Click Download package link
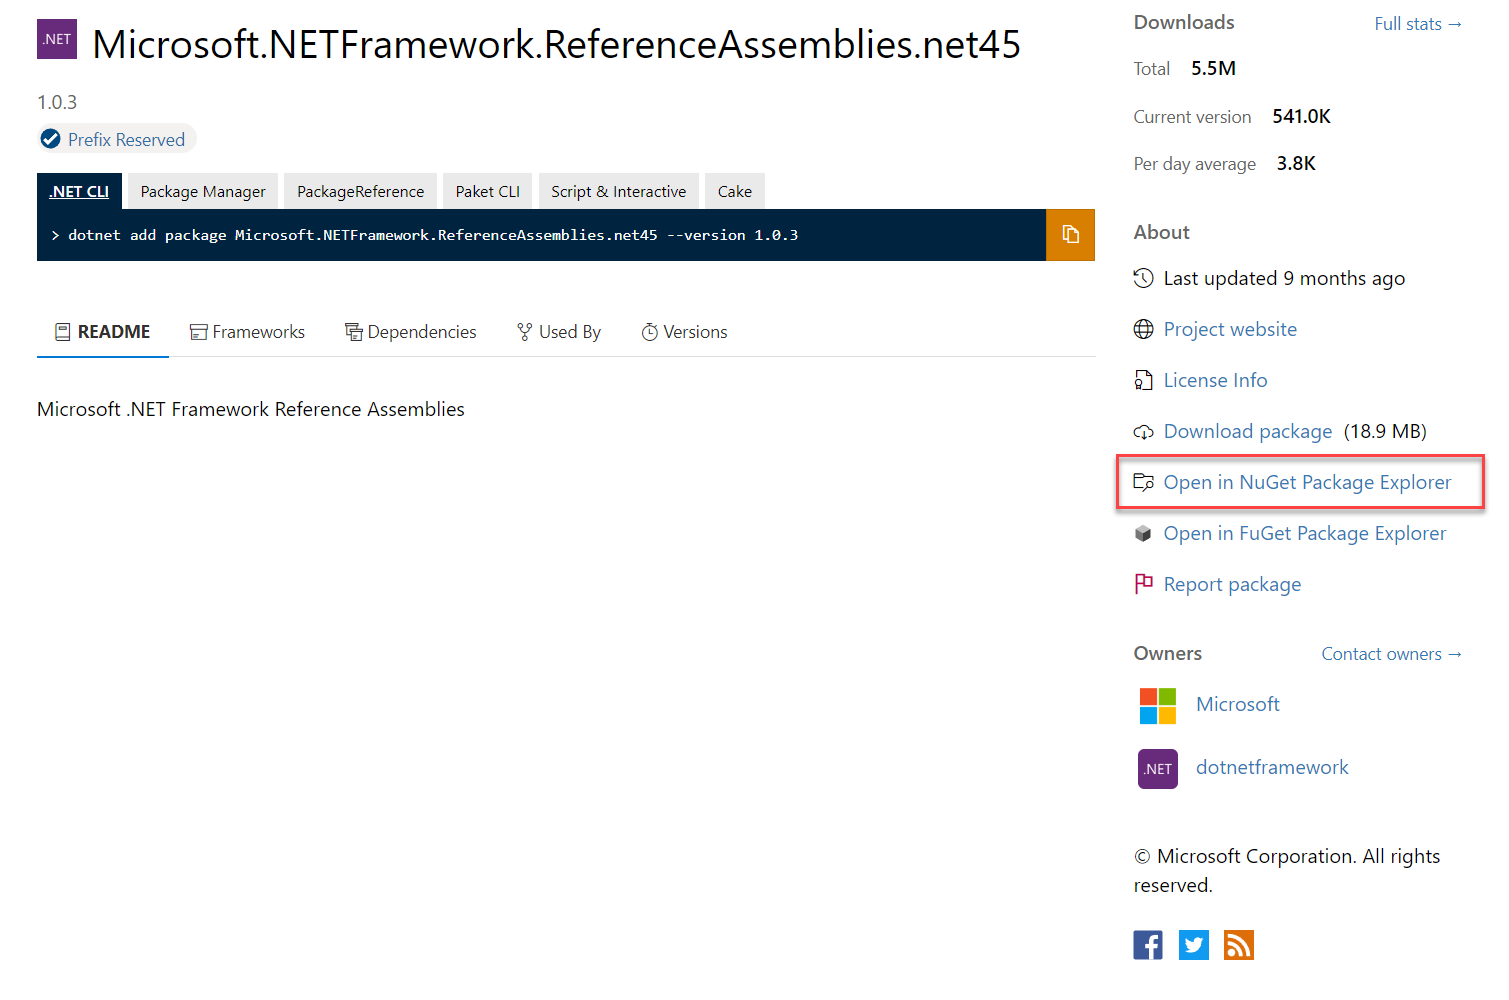Screen dimensions: 1509x1000 click(1248, 431)
